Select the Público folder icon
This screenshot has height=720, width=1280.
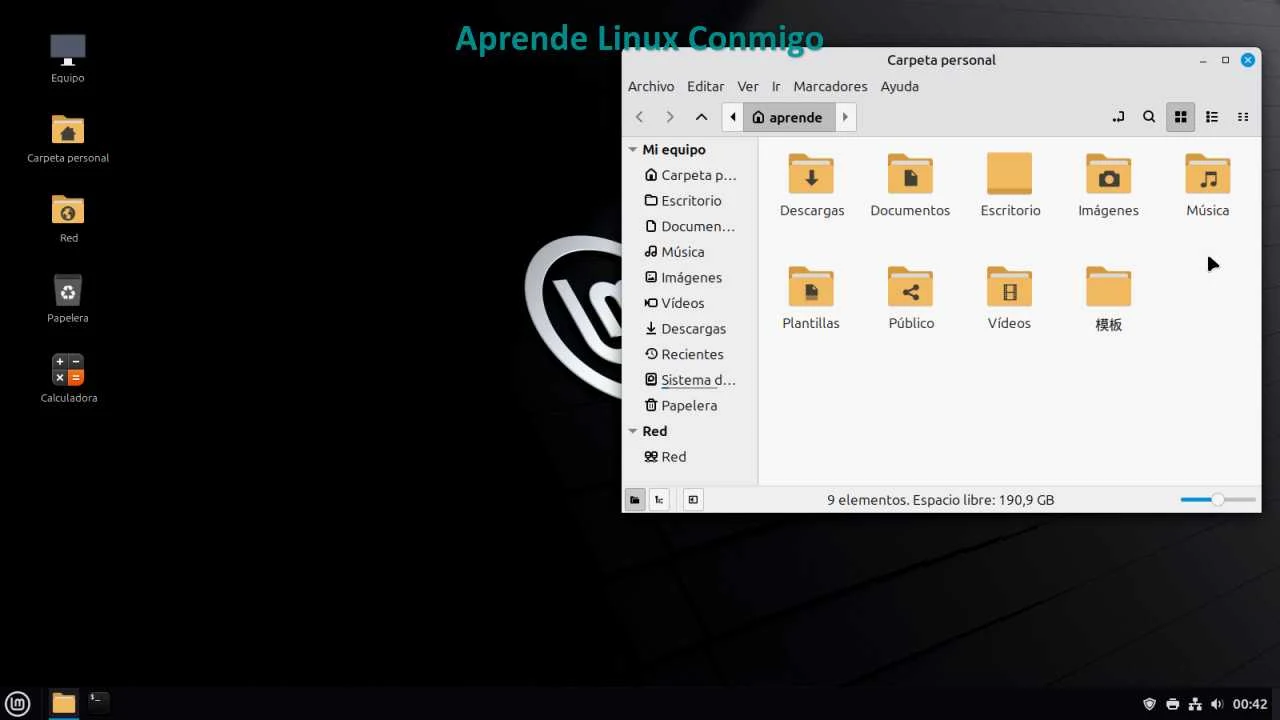[x=910, y=287]
